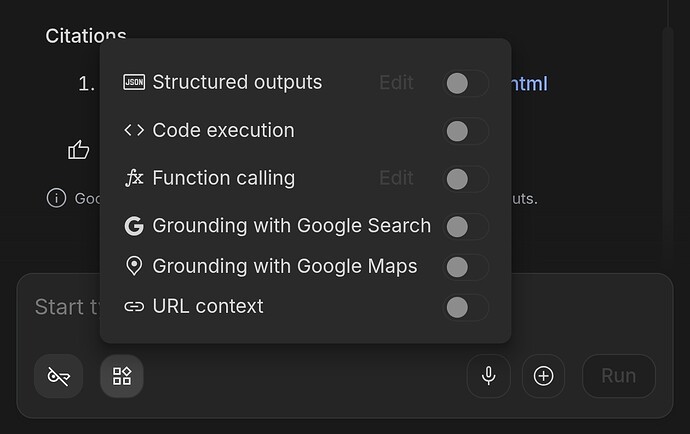The width and height of the screenshot is (690, 434).
Task: Give thumbs up to the response
Action: [78, 150]
